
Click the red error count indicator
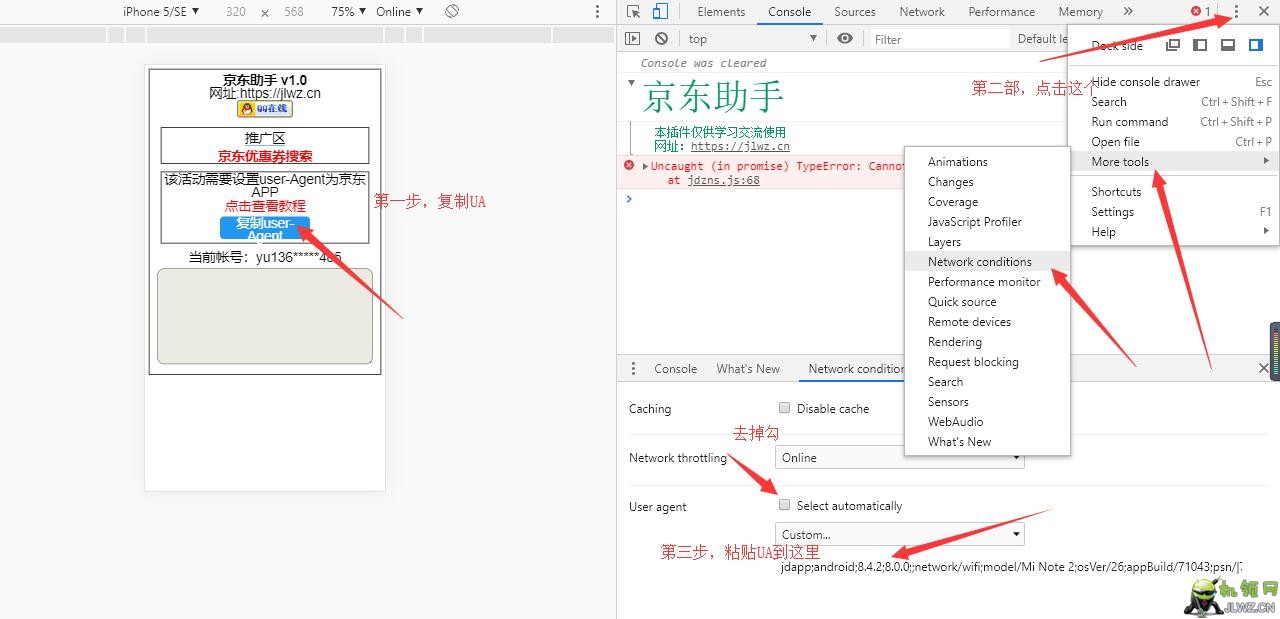pos(1201,12)
